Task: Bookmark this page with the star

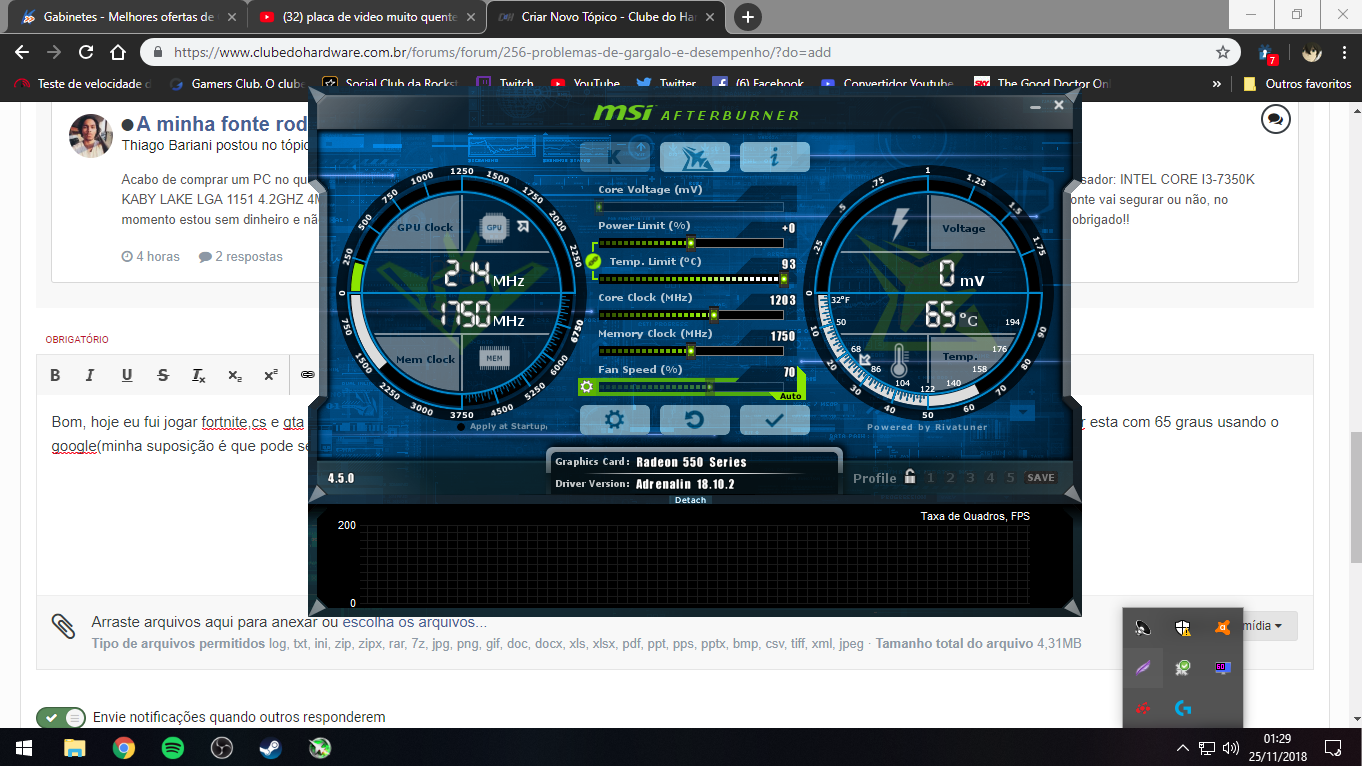Action: 1222,53
